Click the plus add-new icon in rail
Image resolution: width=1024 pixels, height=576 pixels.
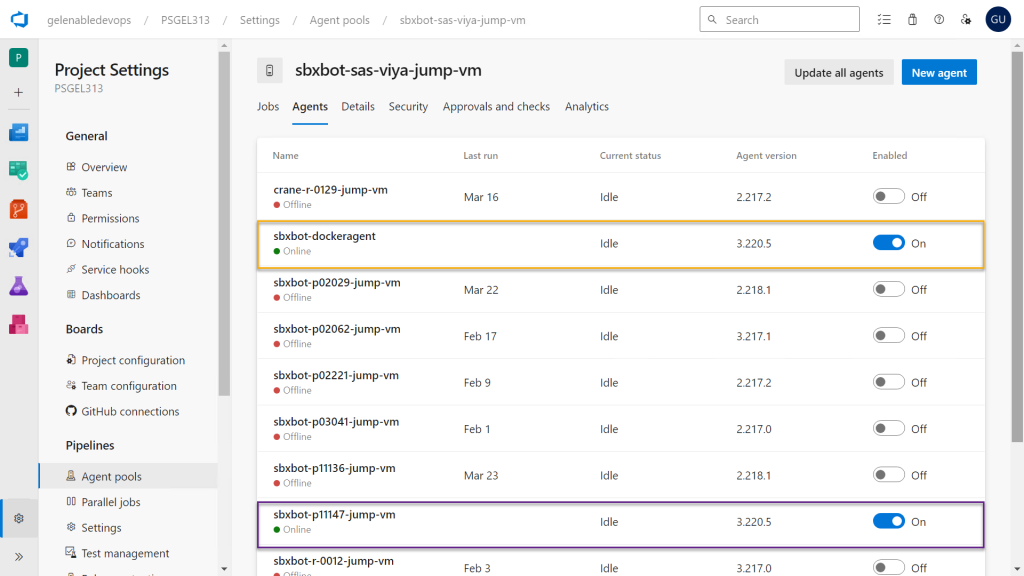tap(19, 92)
